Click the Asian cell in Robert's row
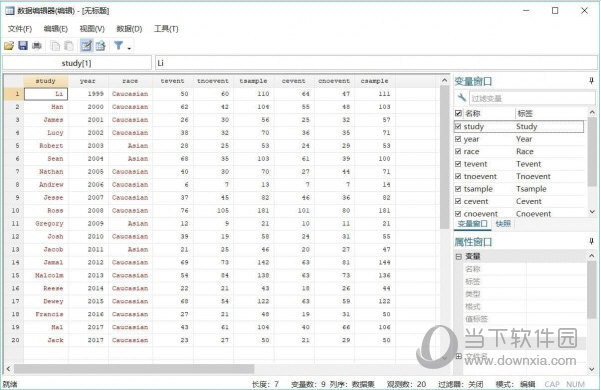This screenshot has height=390, width=601. (x=130, y=146)
